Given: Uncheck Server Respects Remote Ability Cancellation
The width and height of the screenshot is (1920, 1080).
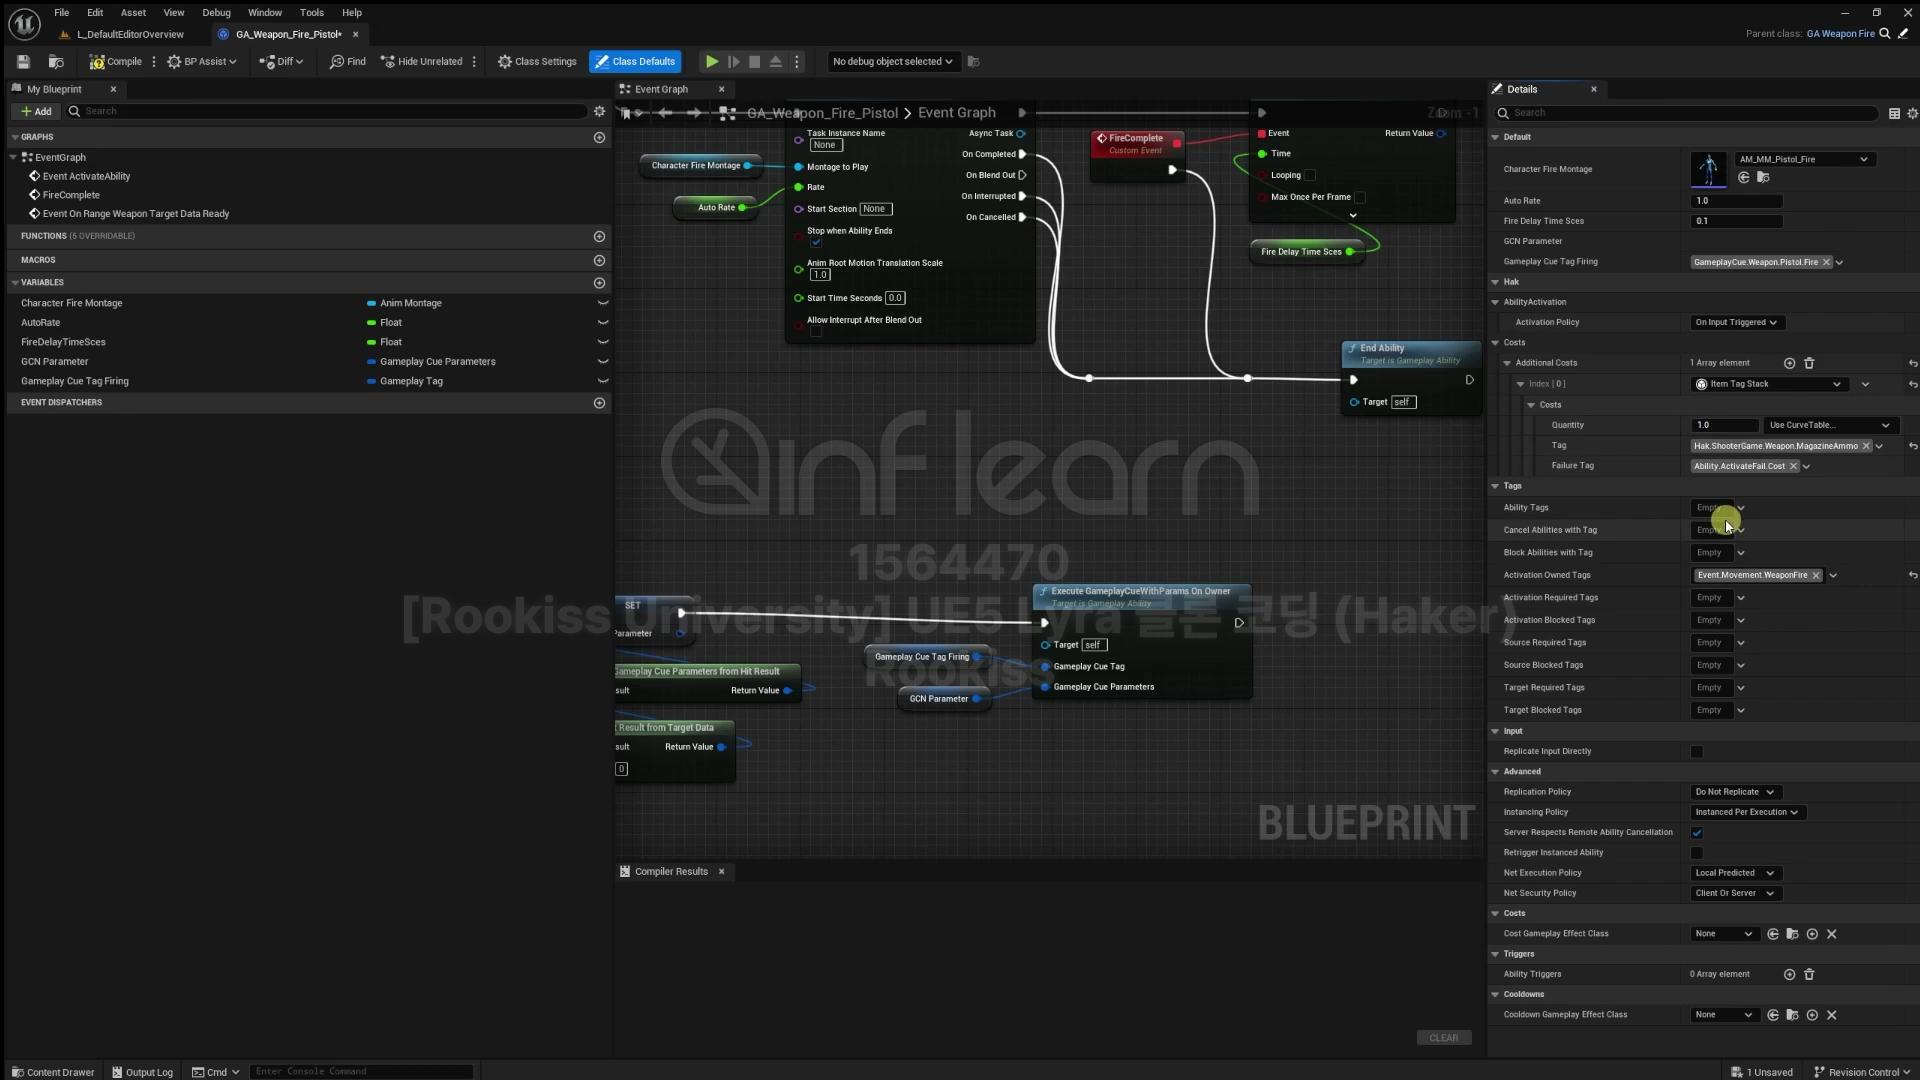Looking at the screenshot, I should 1696,833.
